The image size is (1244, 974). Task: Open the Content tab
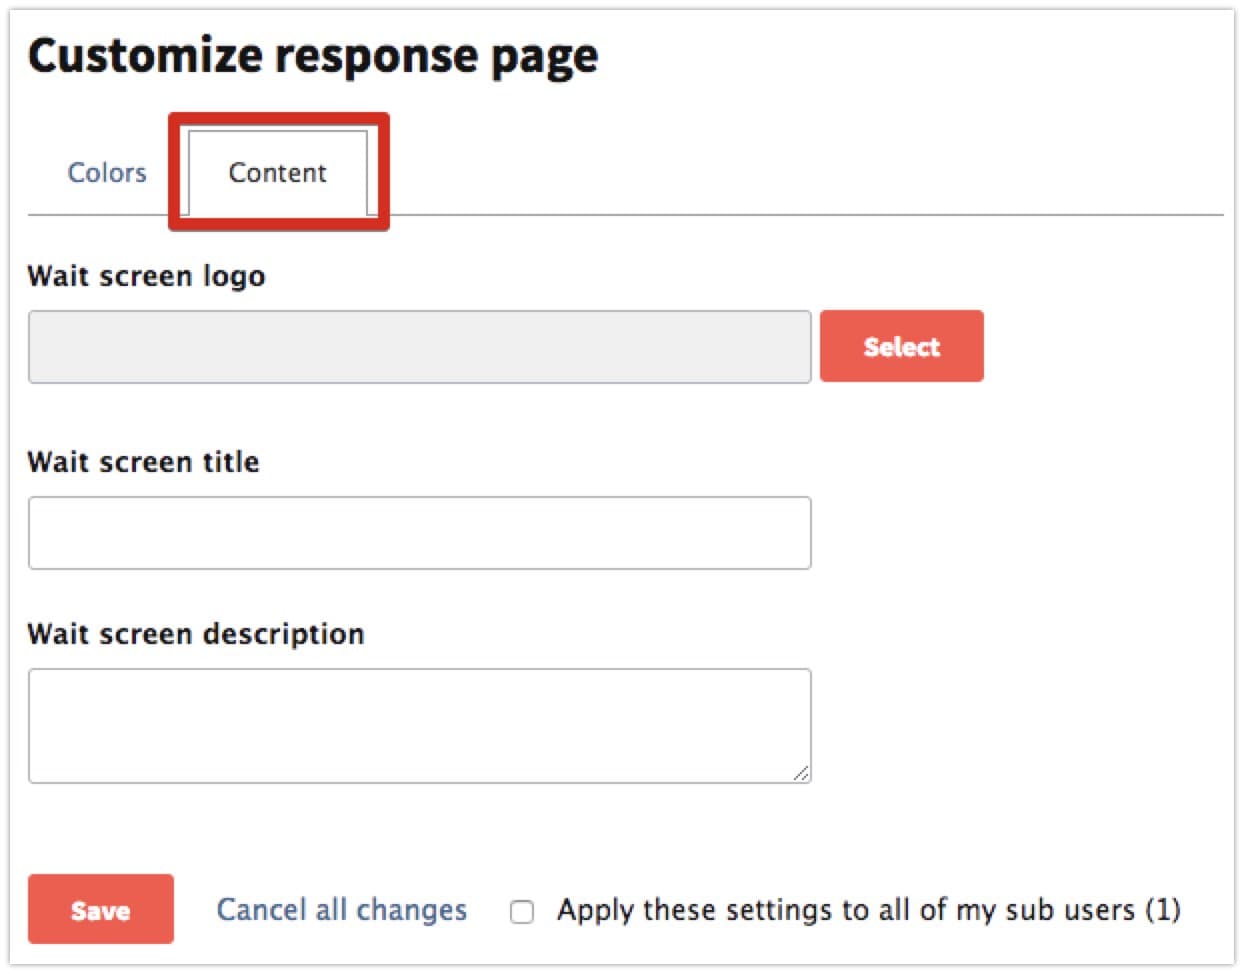pyautogui.click(x=278, y=173)
